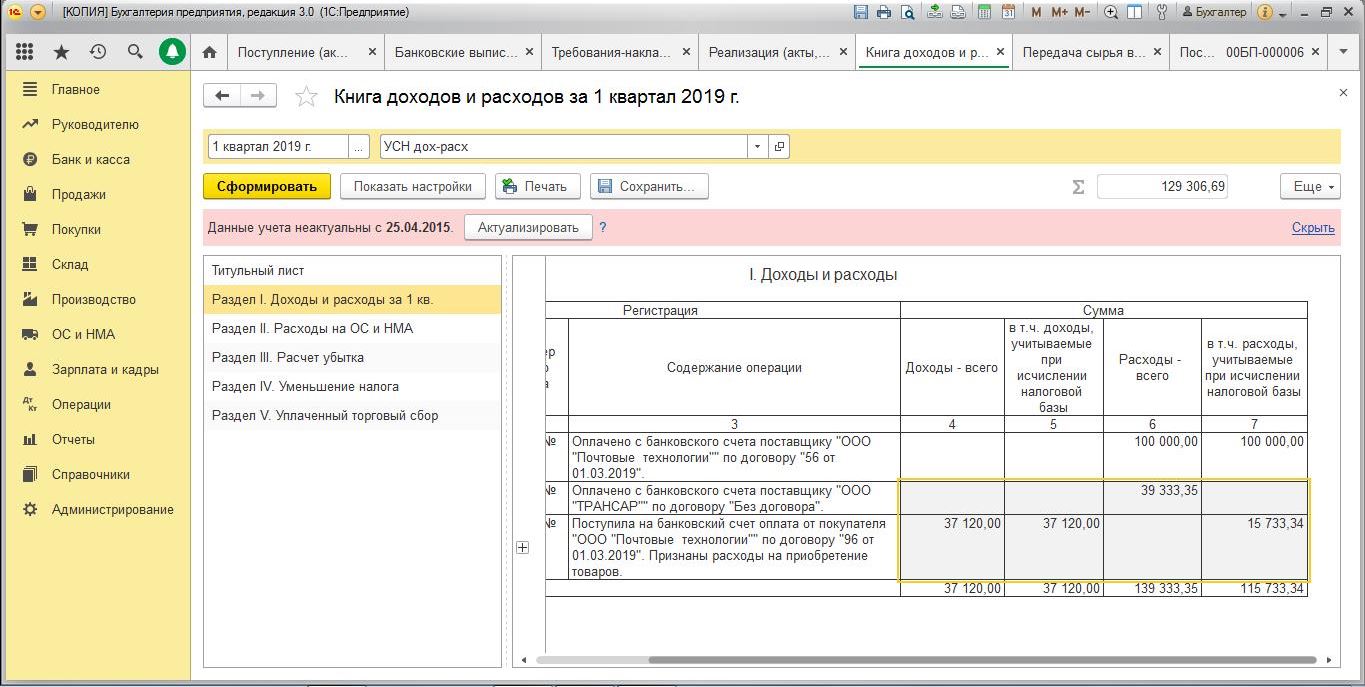Add this report to favorites star
The image size is (1365, 687).
(x=306, y=97)
